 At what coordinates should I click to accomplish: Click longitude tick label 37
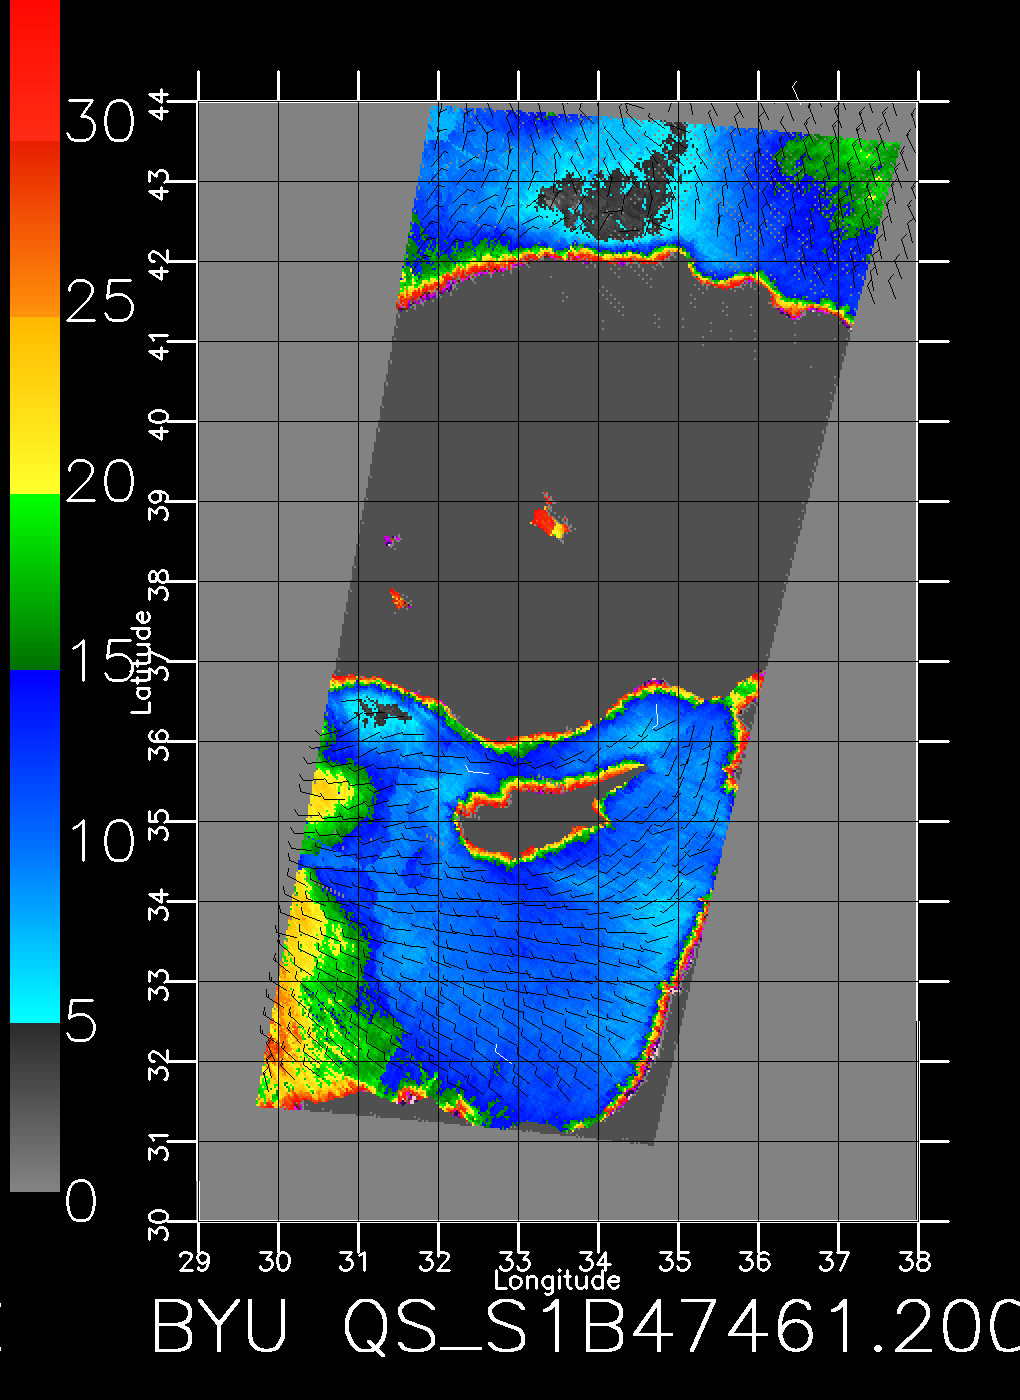(835, 1261)
